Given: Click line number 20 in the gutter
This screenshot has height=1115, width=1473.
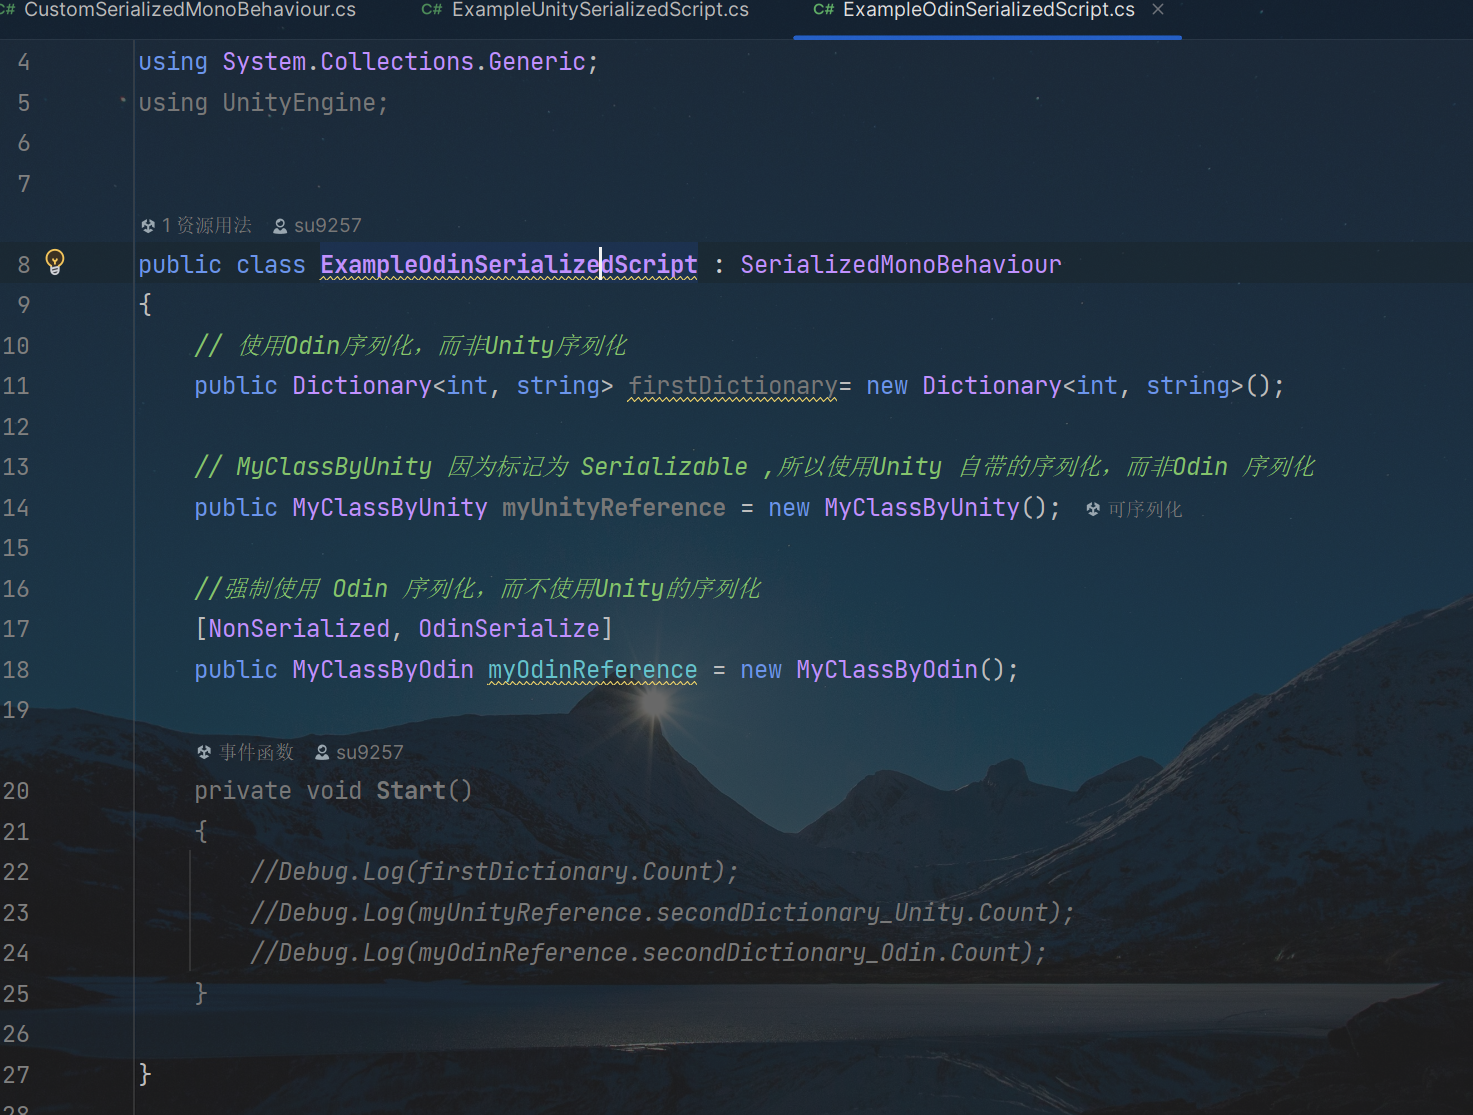Looking at the screenshot, I should click(x=16, y=791).
